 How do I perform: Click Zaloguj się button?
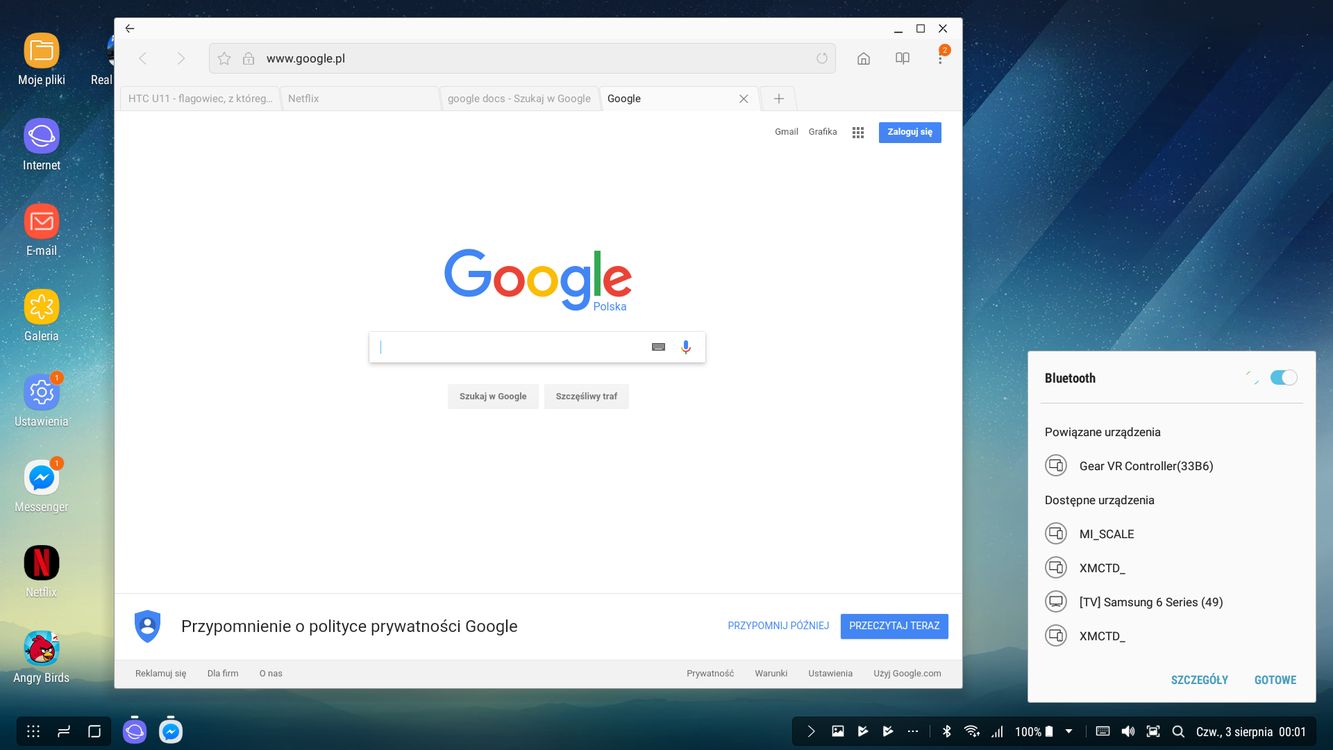point(910,132)
